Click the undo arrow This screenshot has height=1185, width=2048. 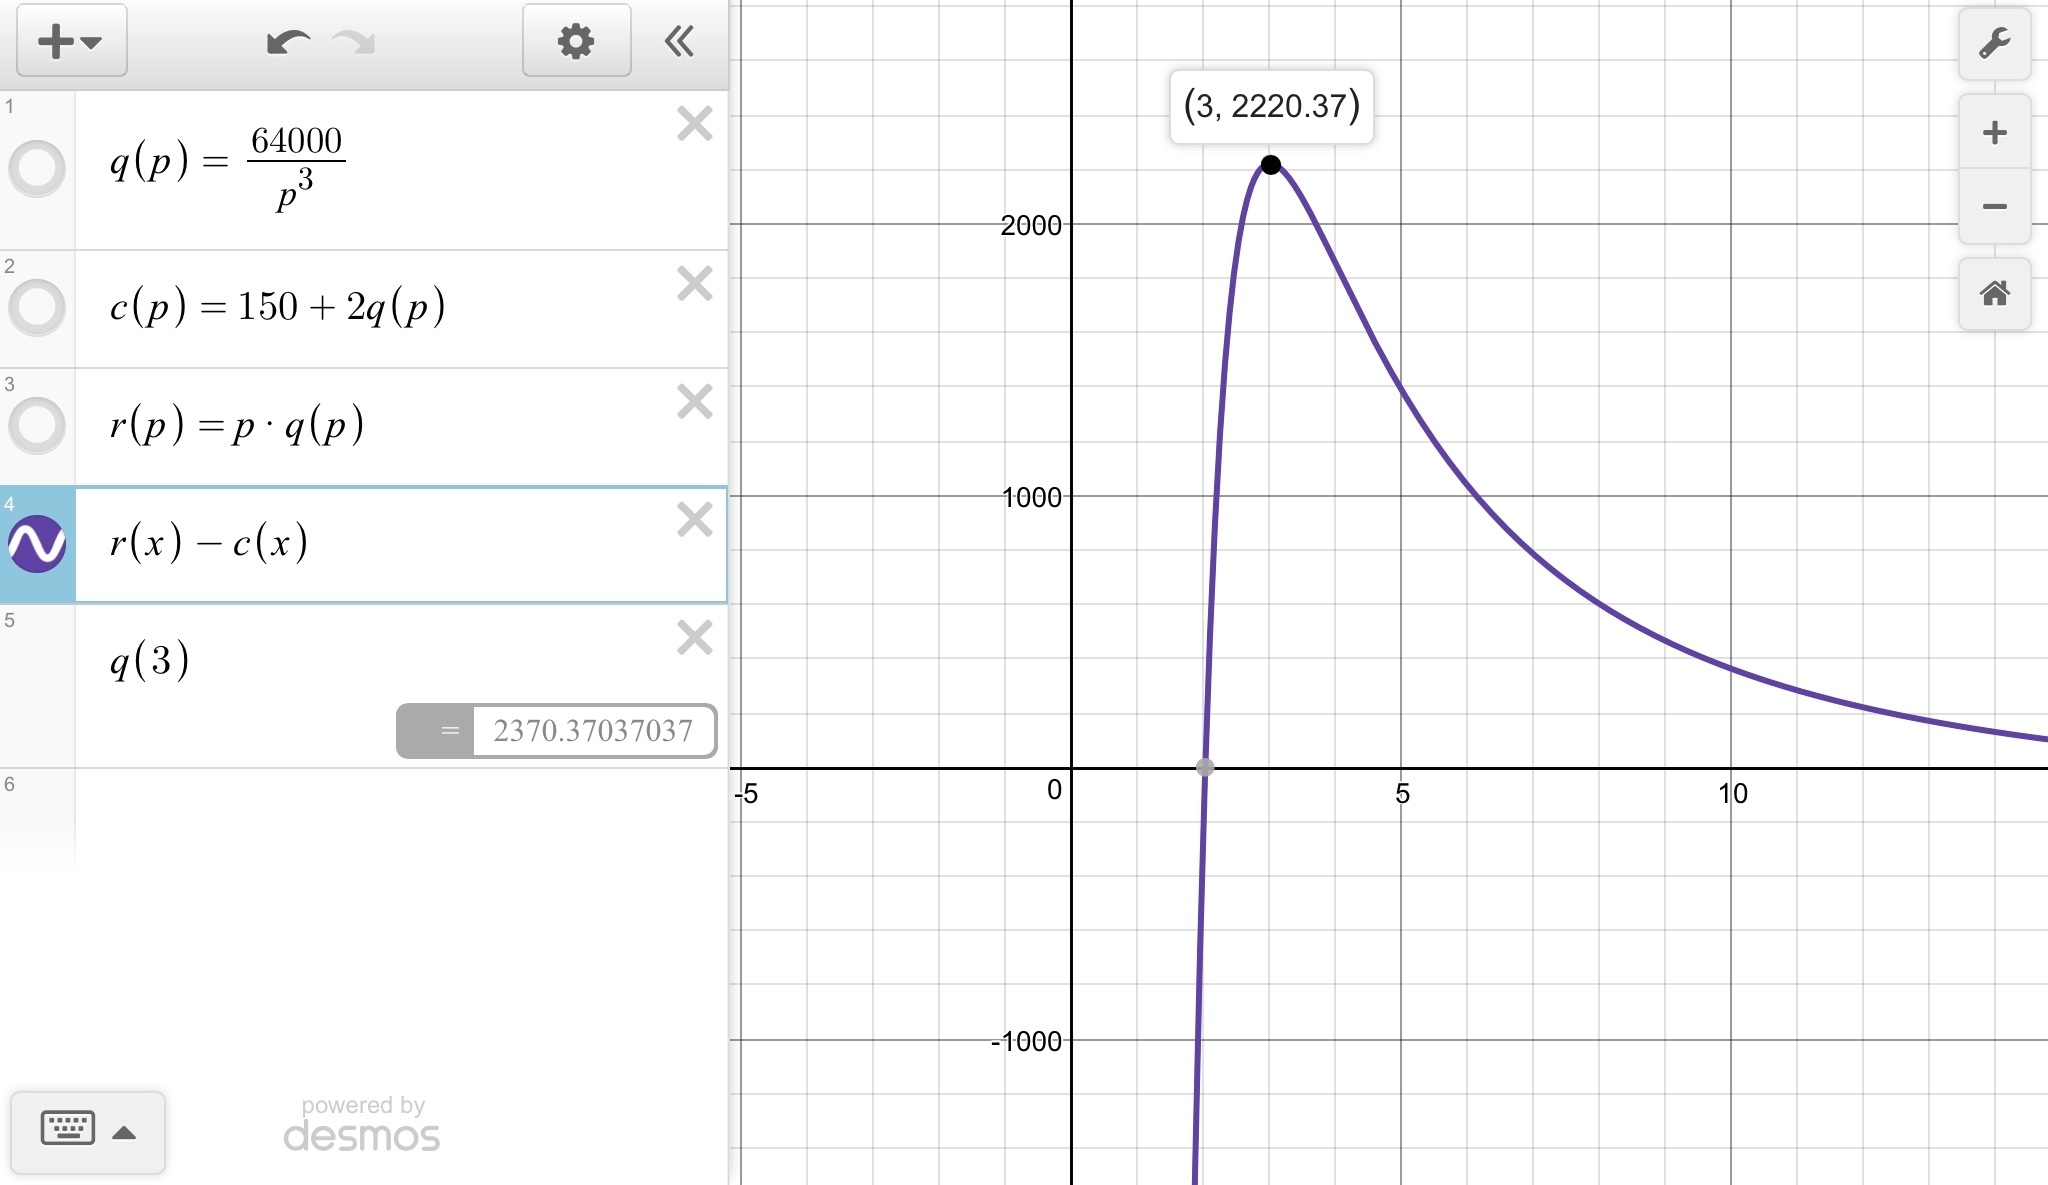288,42
